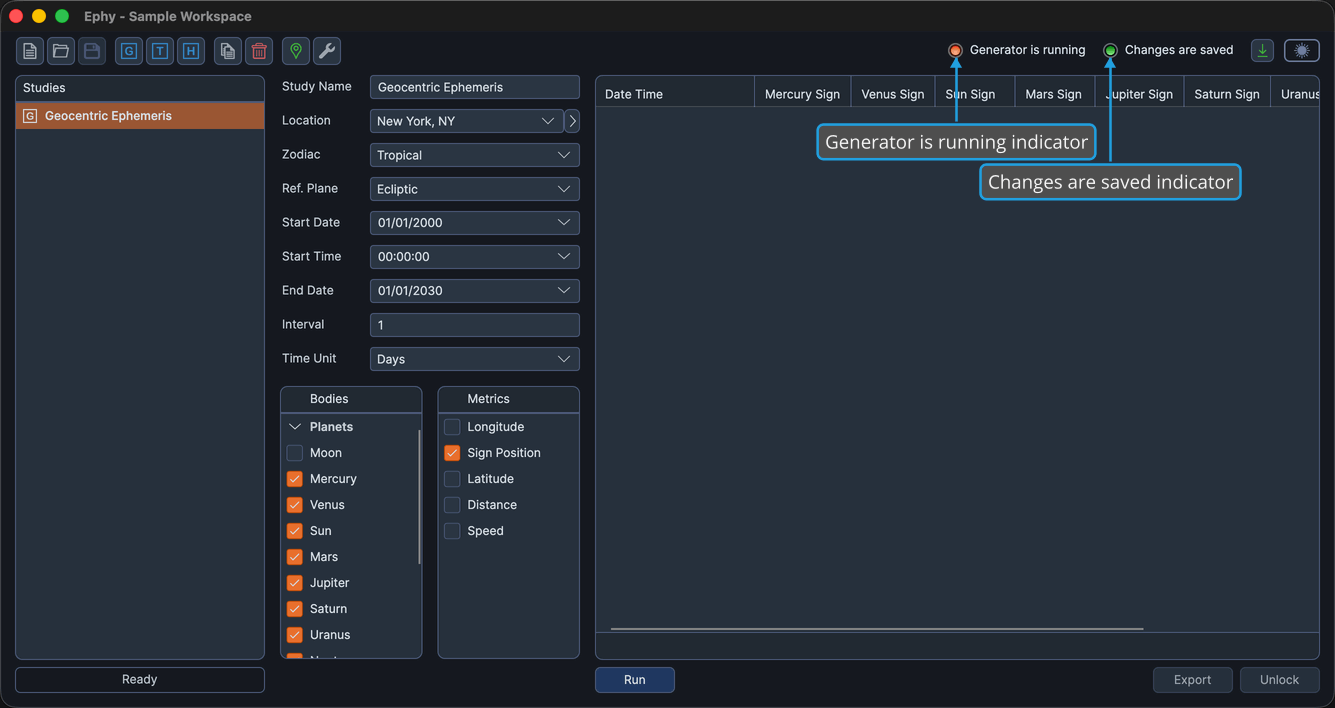Screen dimensions: 1335x708
Task: Expand the Time Unit dropdown
Action: click(475, 359)
